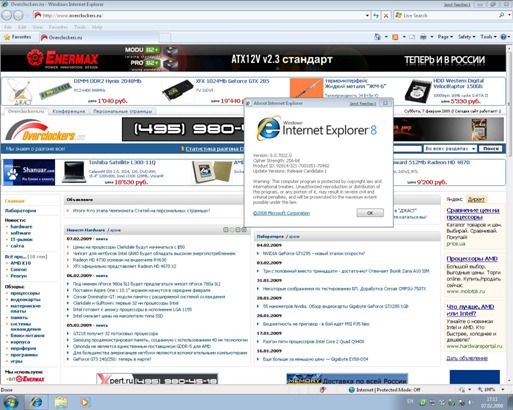The height and width of the screenshot is (410, 513).
Task: Click the address bar URL field
Action: click(x=200, y=15)
